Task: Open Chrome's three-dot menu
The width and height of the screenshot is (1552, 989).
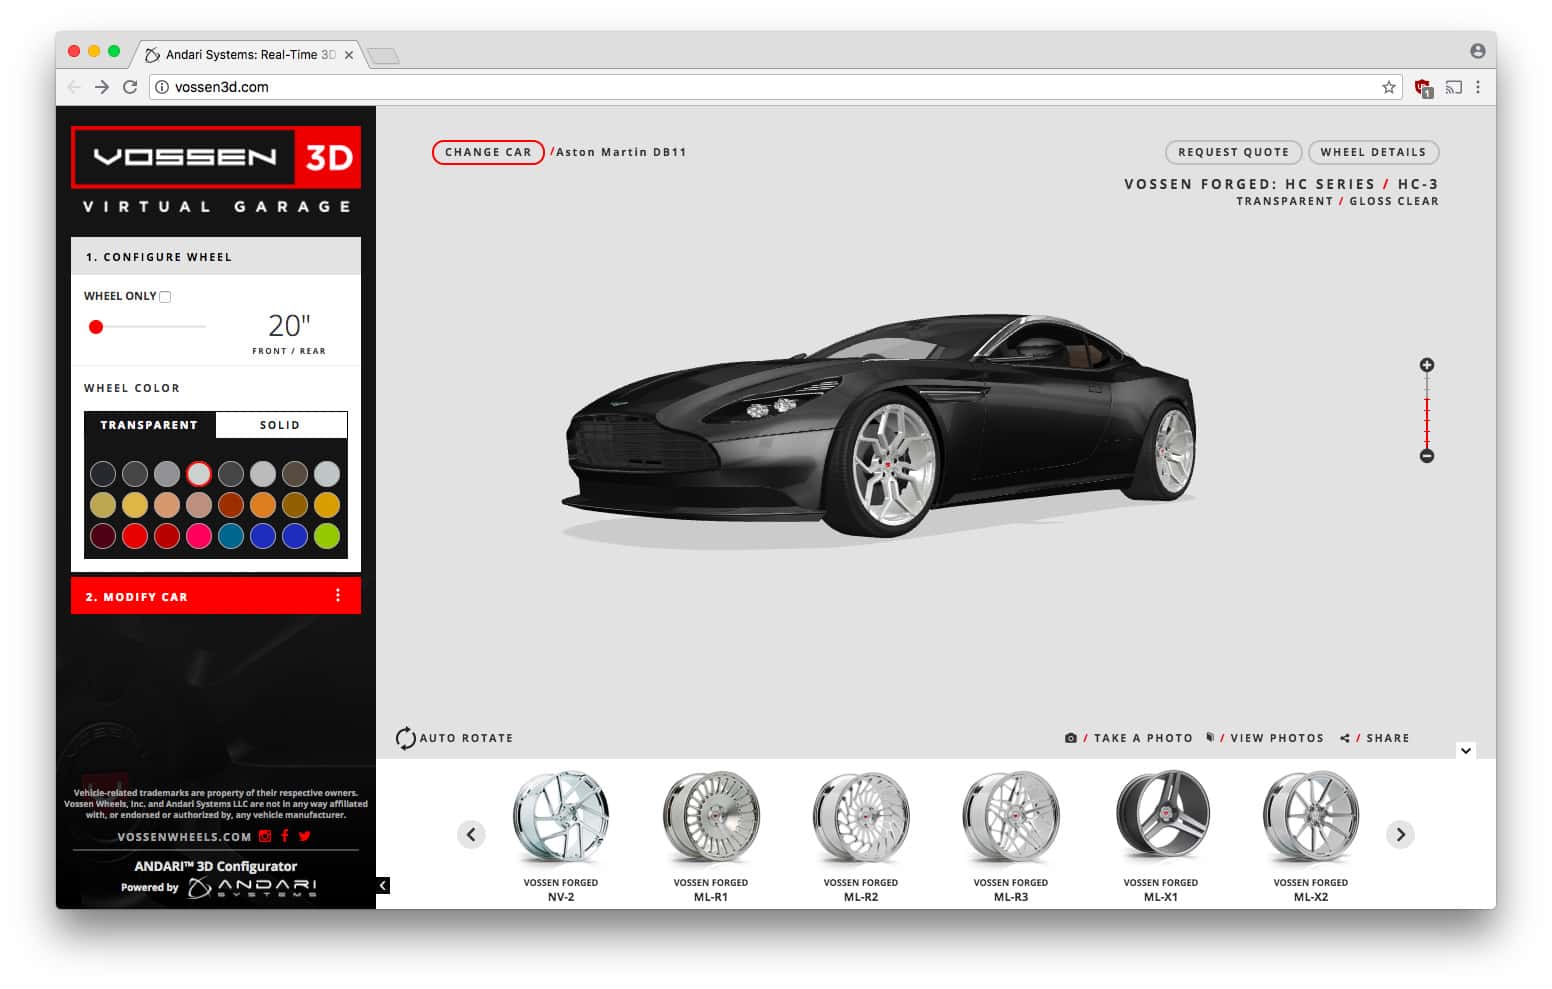Action: point(1479,87)
